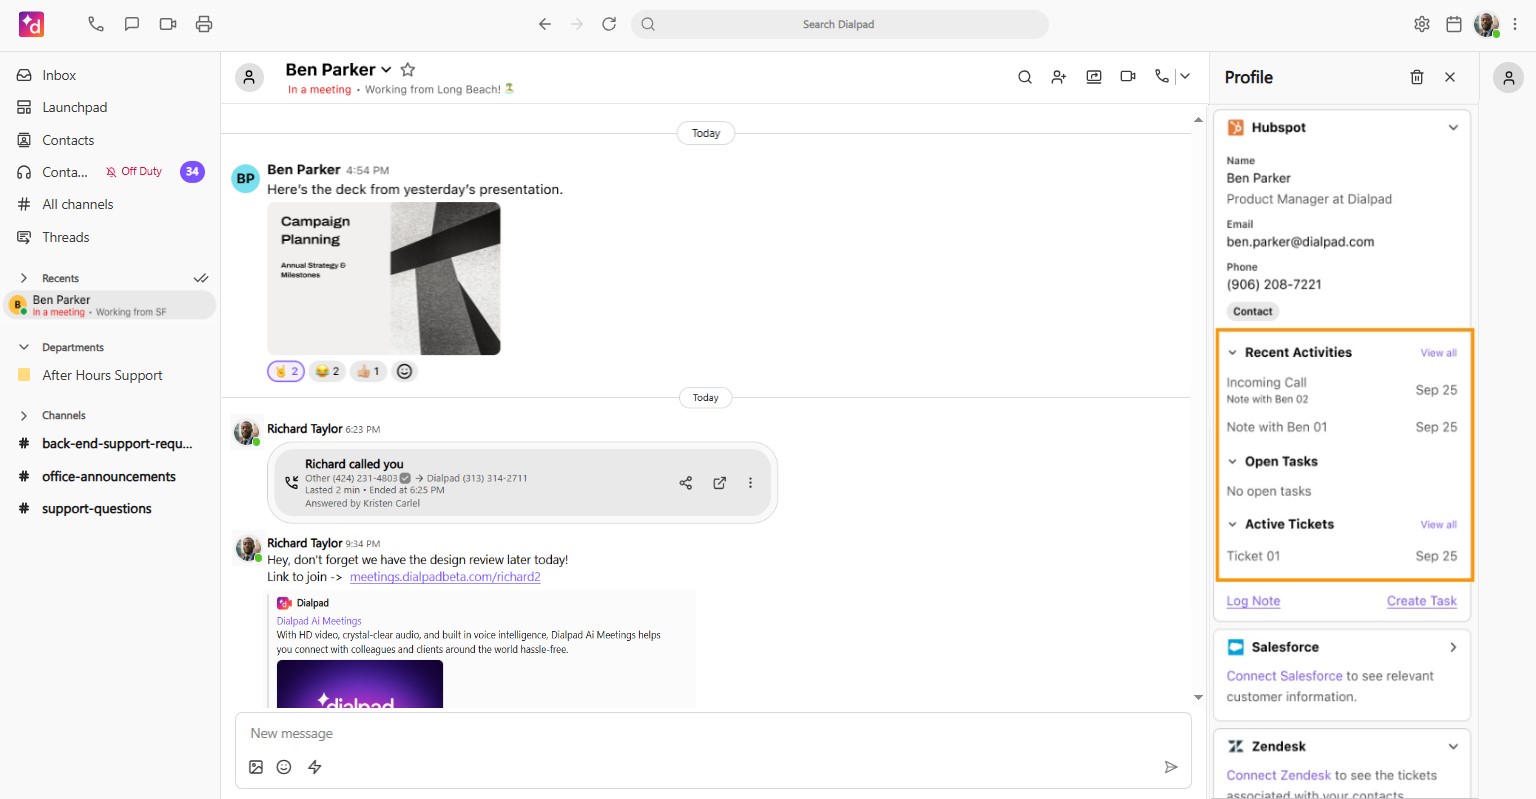1536x799 pixels.
Task: Favorite Ben Parker with the star
Action: coord(408,70)
